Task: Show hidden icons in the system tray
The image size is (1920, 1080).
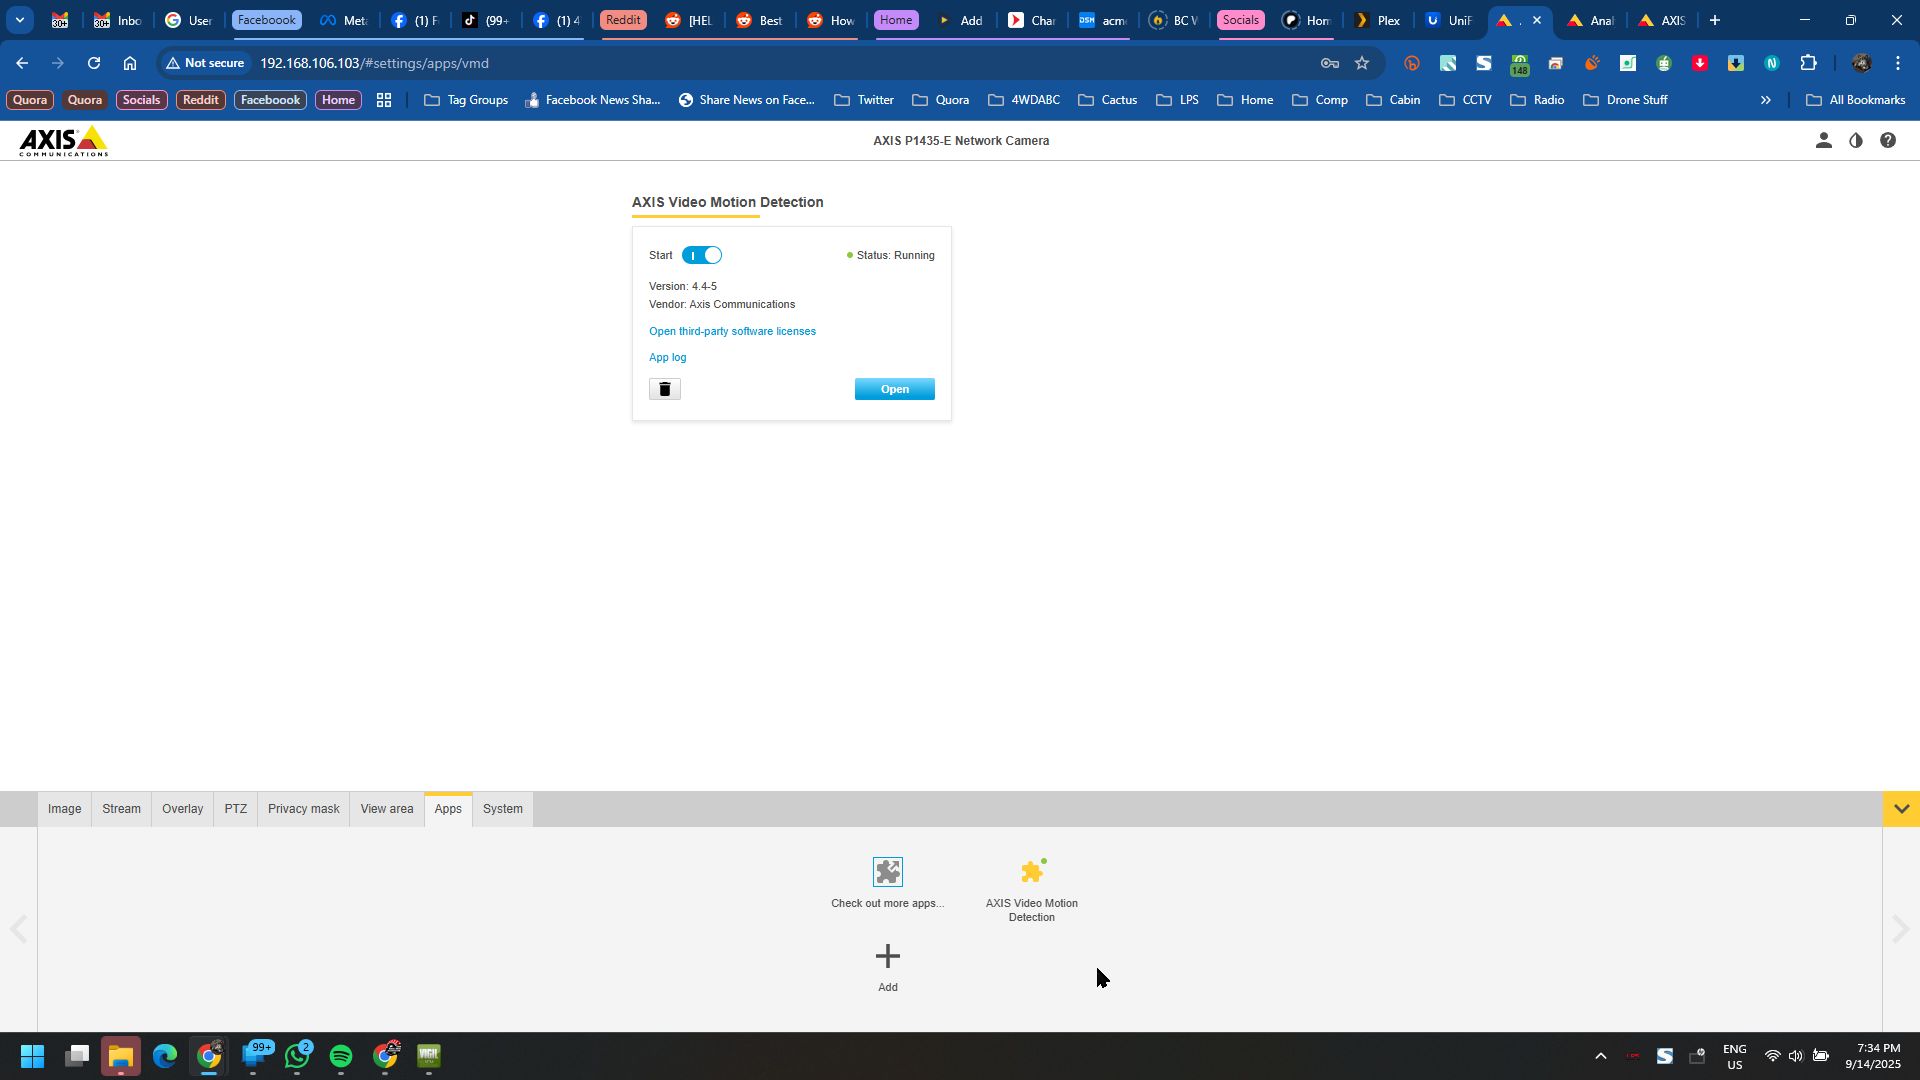Action: tap(1600, 1056)
